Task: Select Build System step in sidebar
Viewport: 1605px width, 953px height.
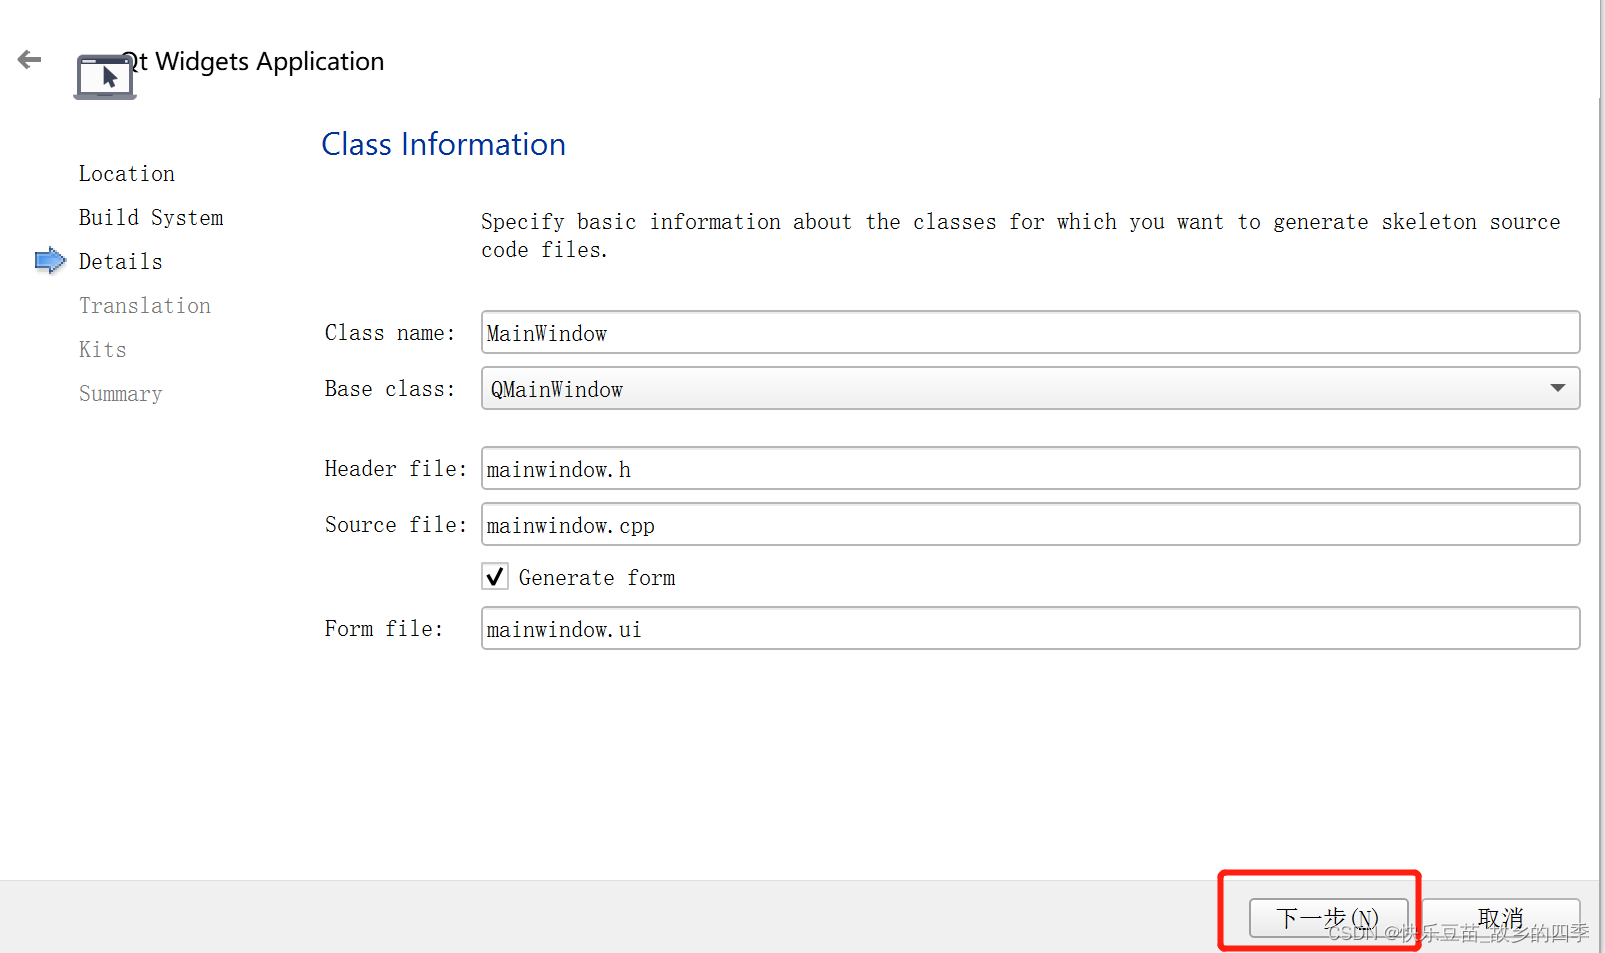Action: 151,218
